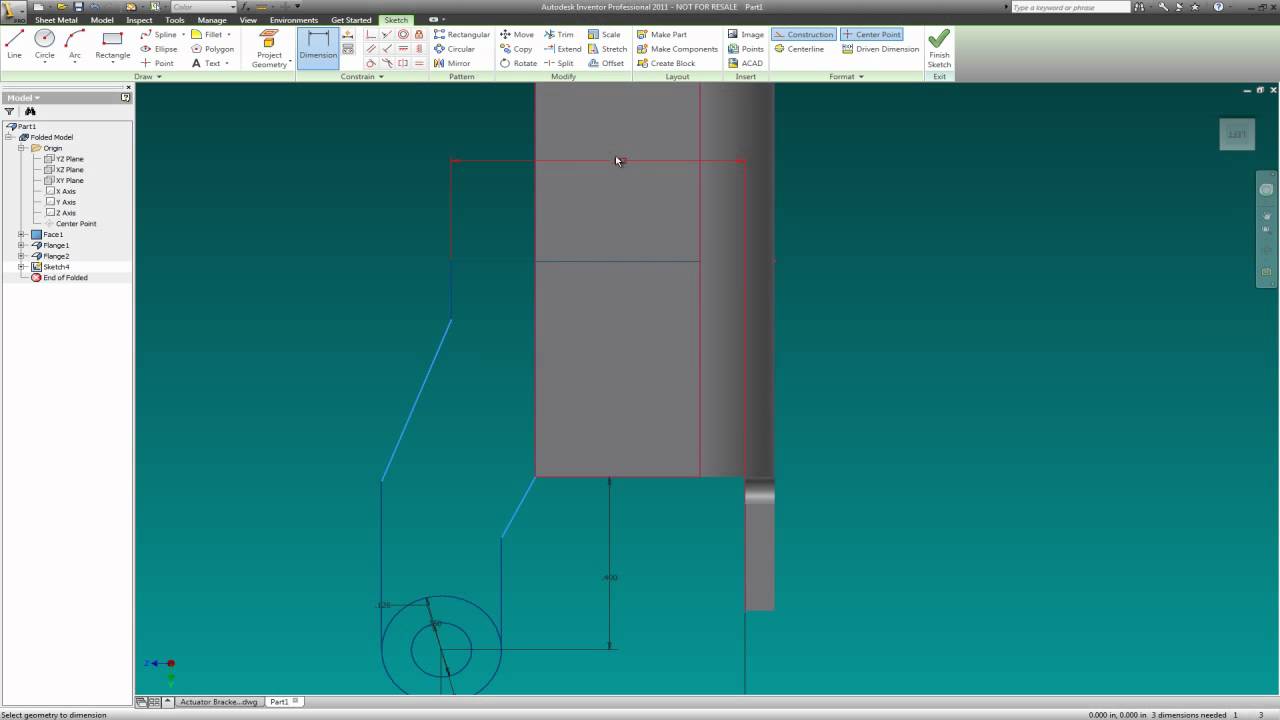Select the Offset tool

pyautogui.click(x=606, y=63)
